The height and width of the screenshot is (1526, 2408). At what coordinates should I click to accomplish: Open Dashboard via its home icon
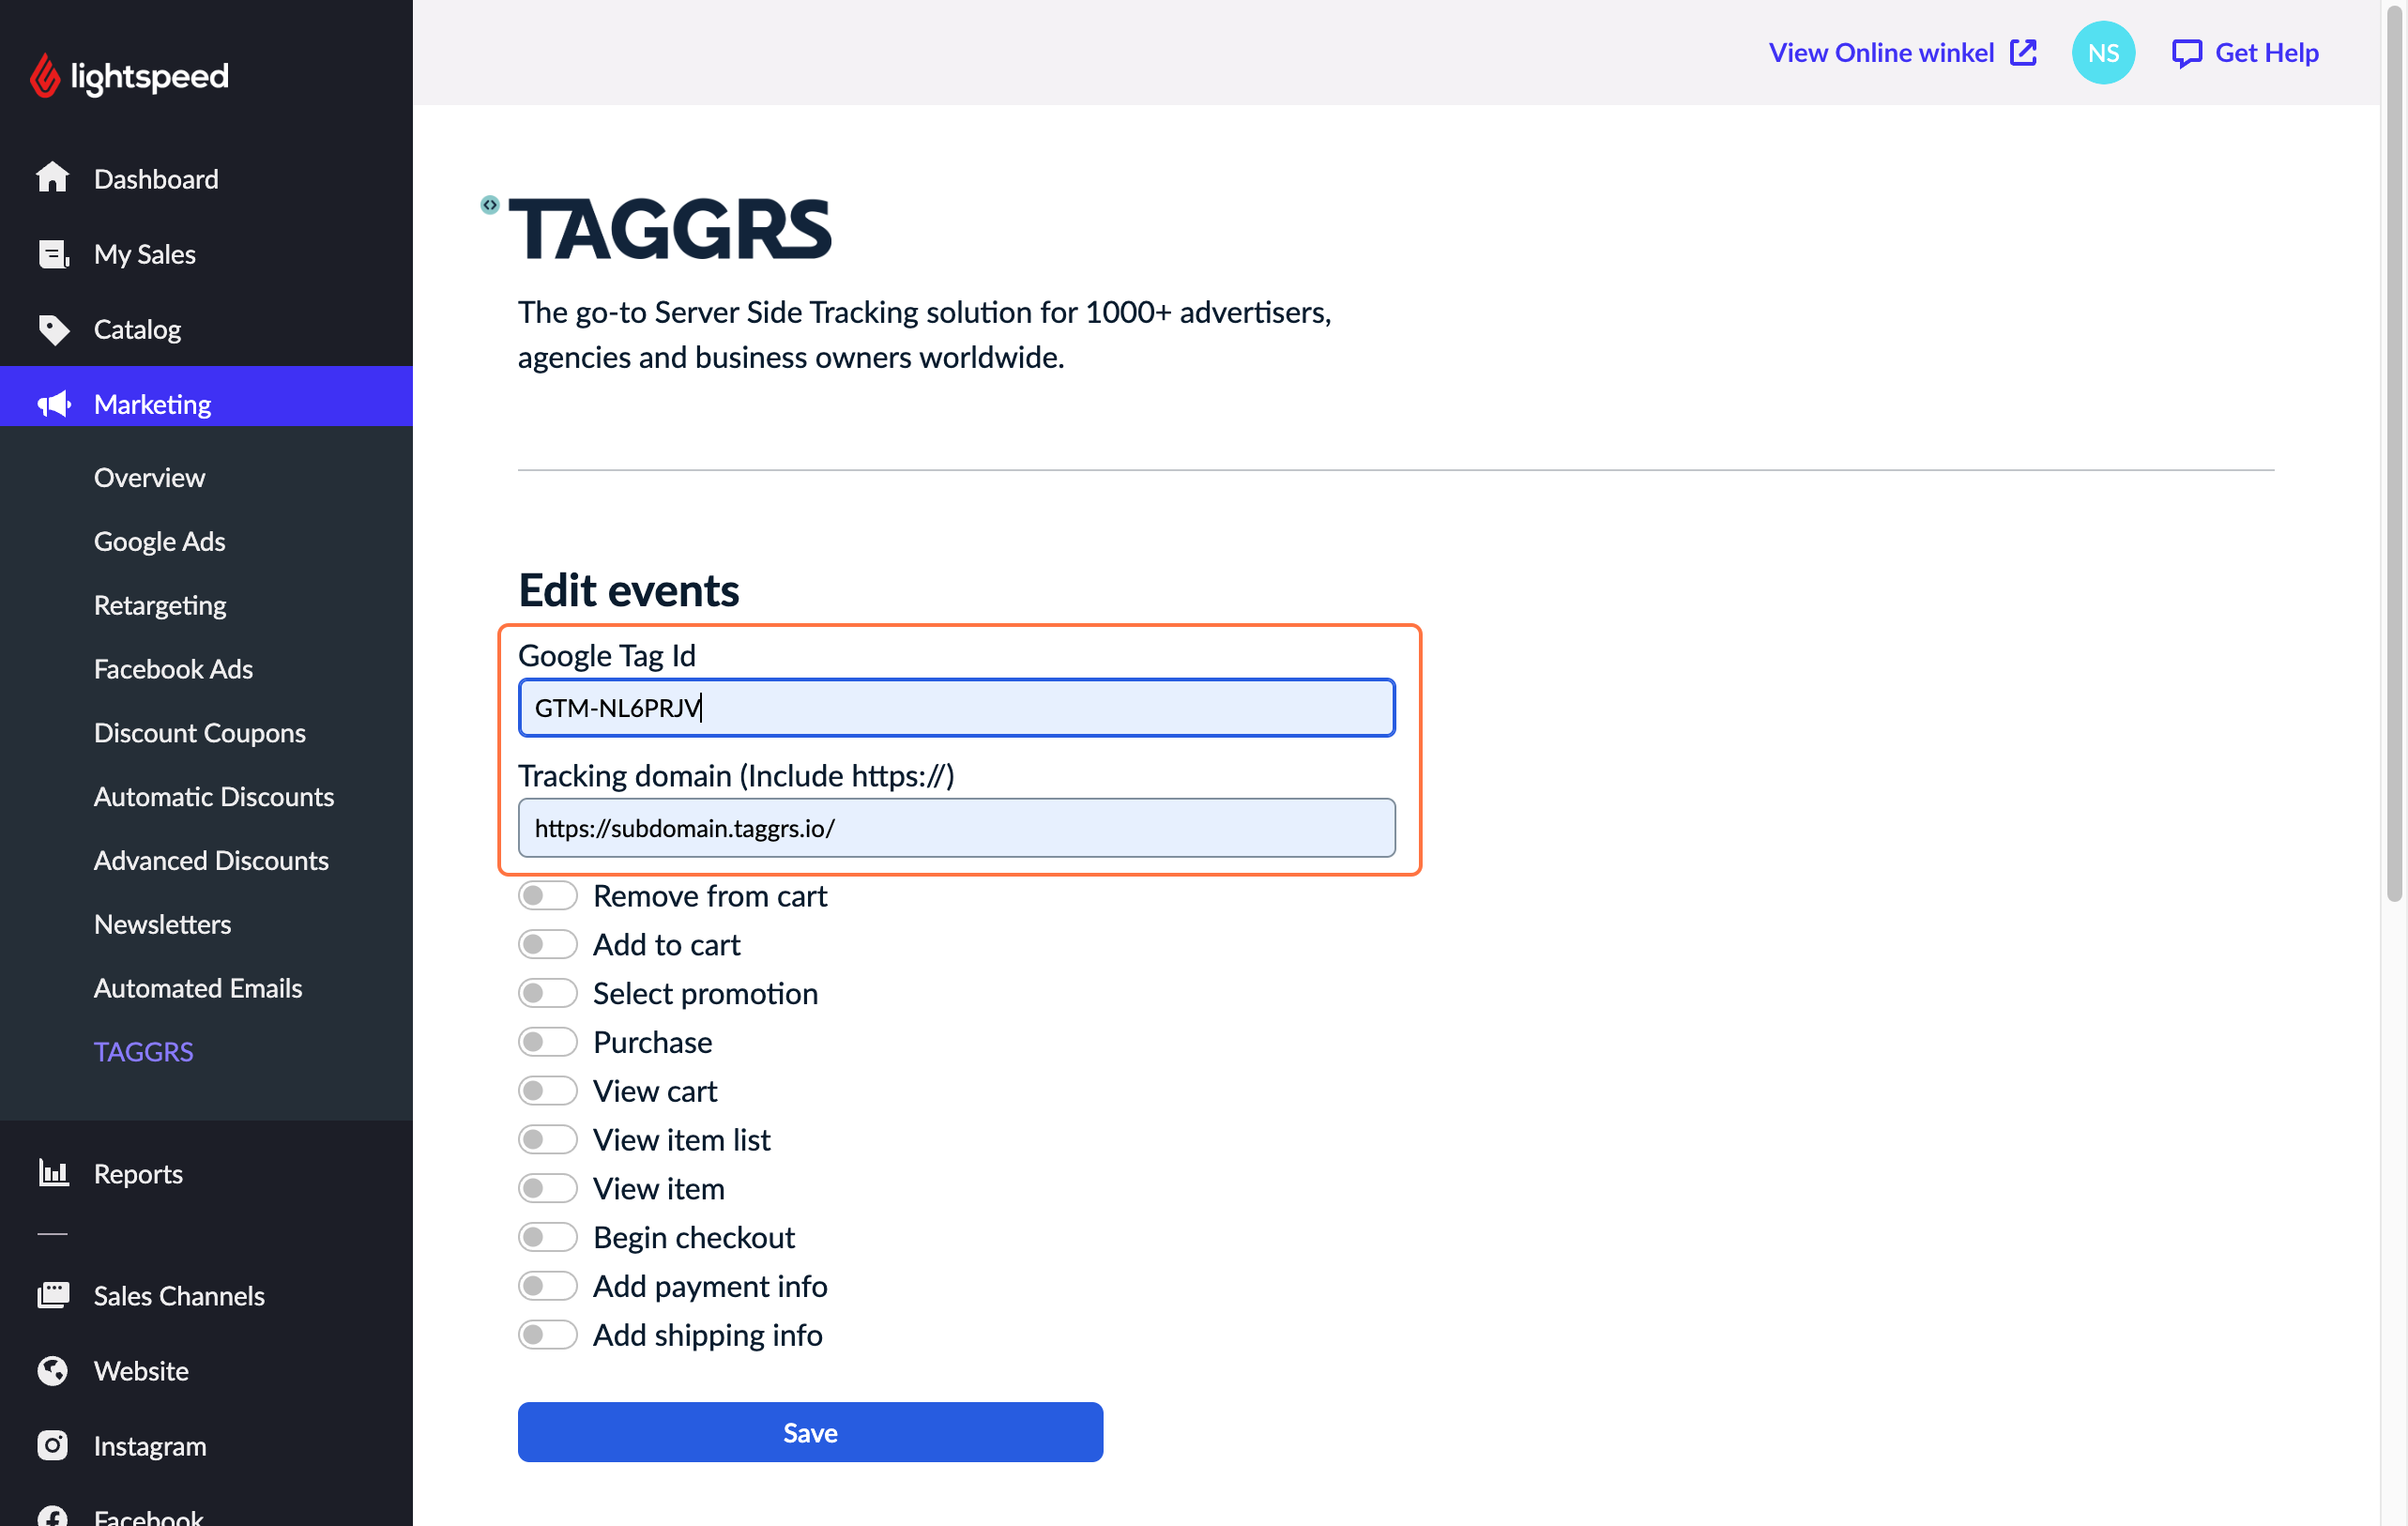[52, 178]
